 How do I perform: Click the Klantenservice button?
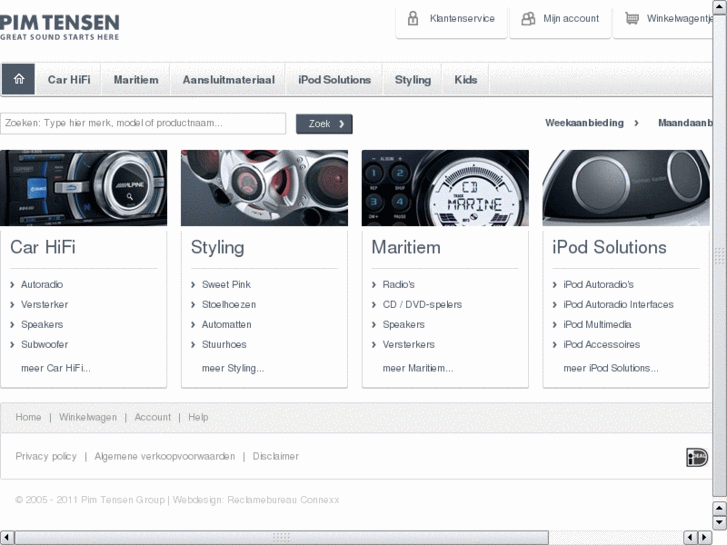[451, 22]
